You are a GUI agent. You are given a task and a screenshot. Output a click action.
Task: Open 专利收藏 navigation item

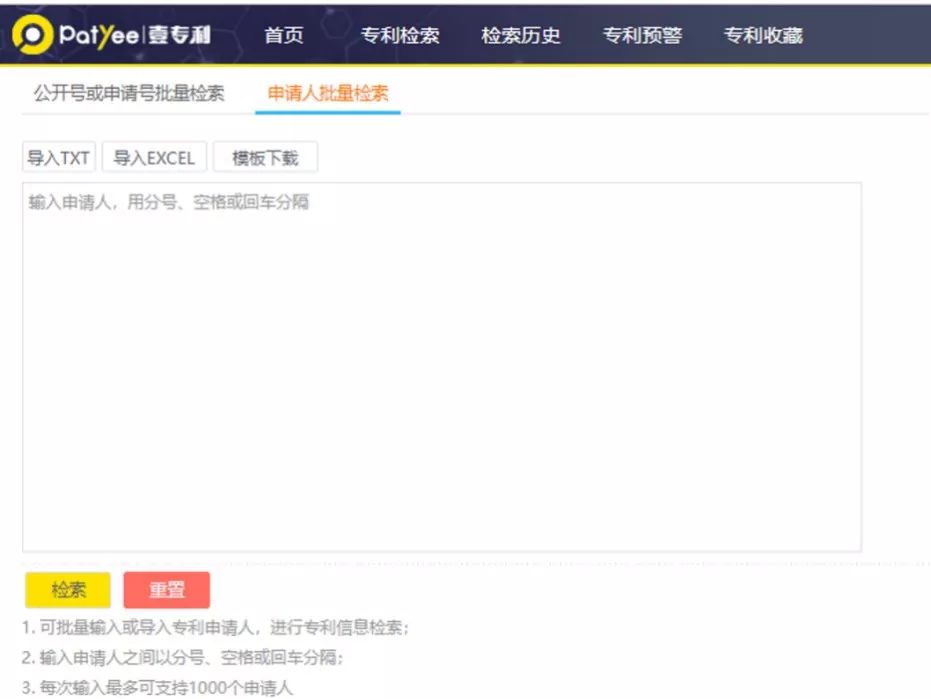(x=764, y=36)
